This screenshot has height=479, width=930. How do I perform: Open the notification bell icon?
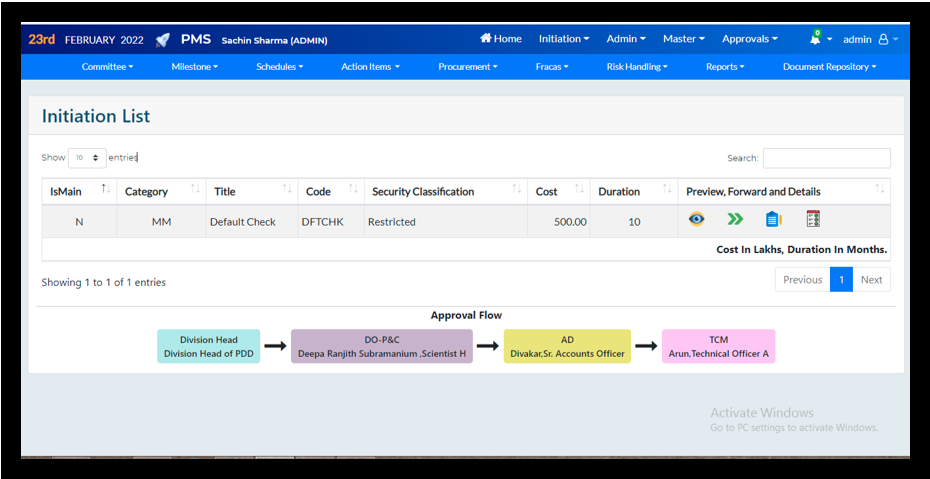coord(815,39)
